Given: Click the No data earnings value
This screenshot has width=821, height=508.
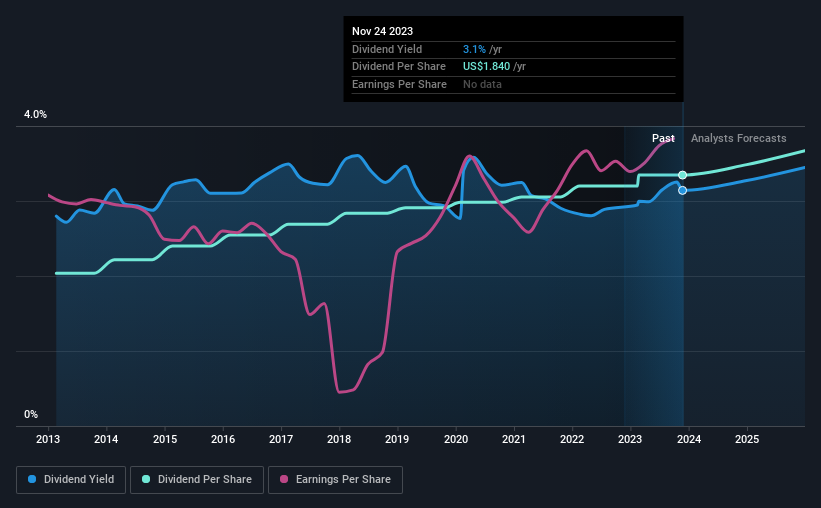Looking at the screenshot, I should point(482,84).
